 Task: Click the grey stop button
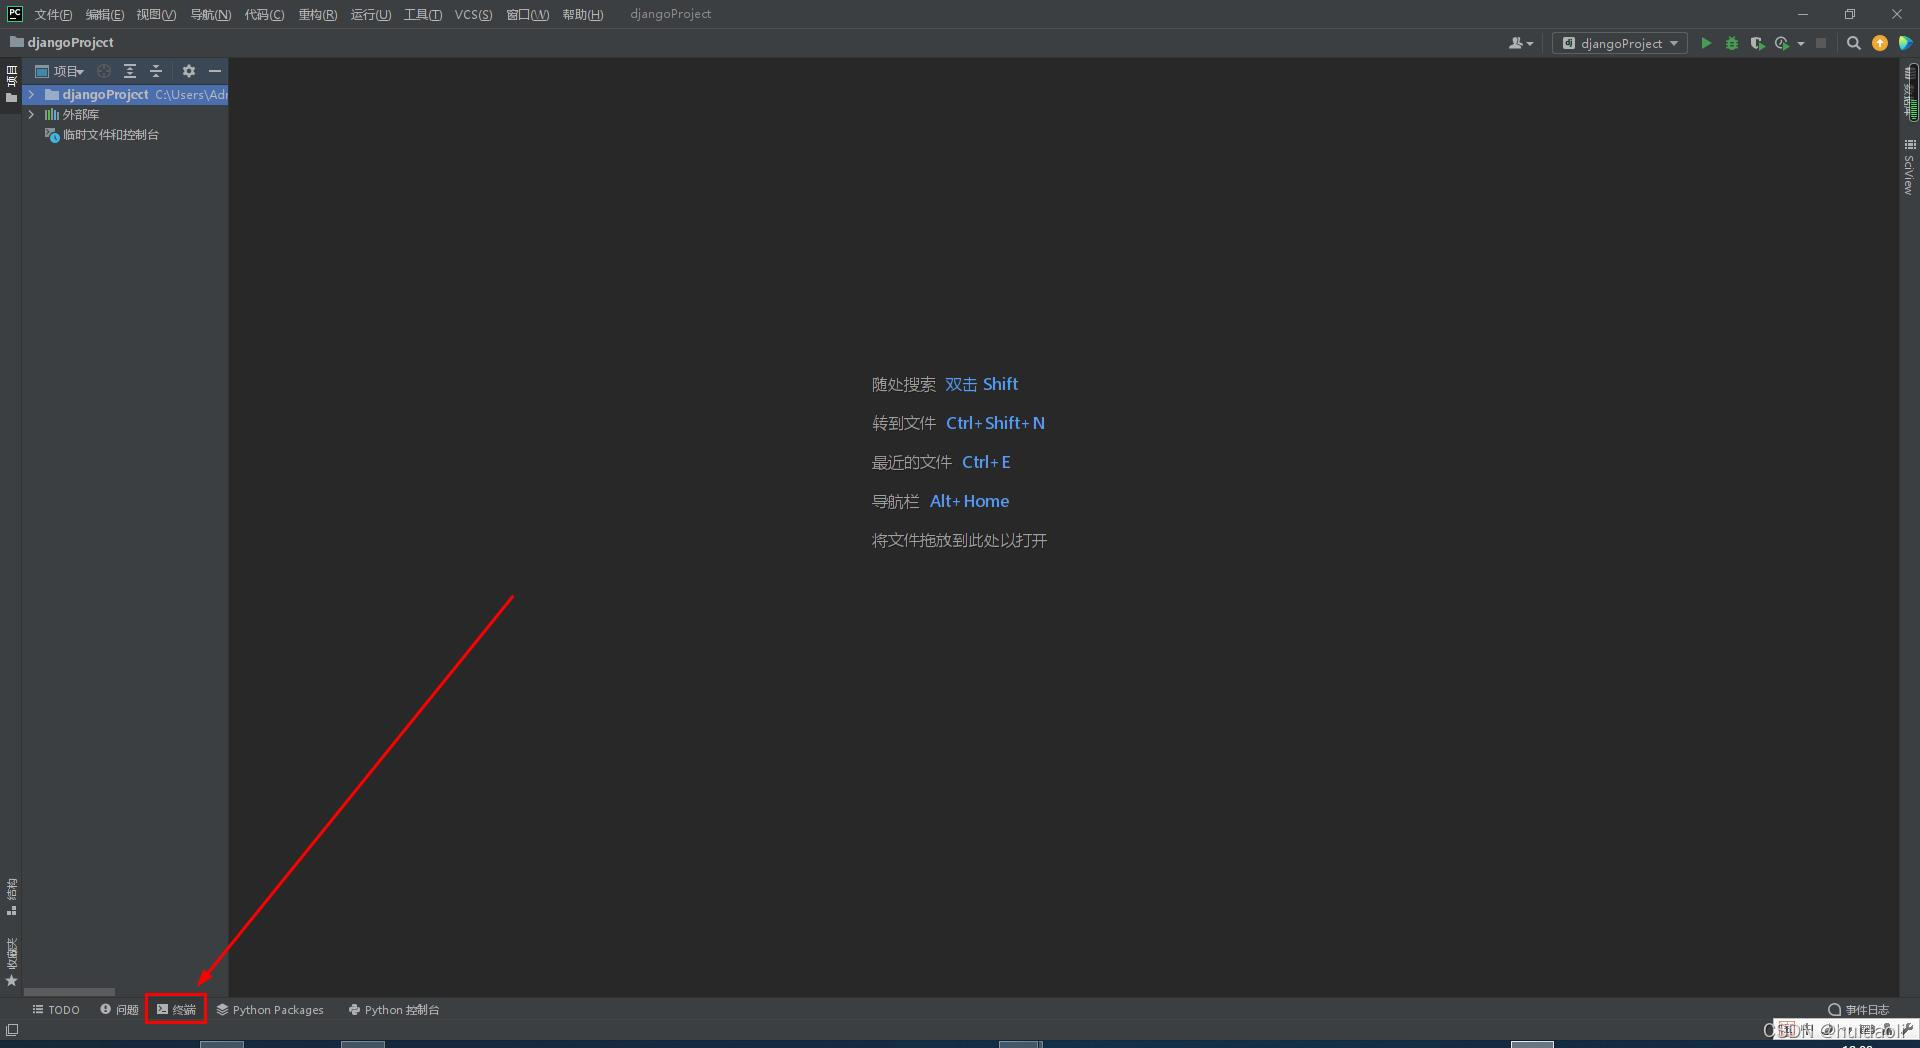pyautogui.click(x=1821, y=43)
